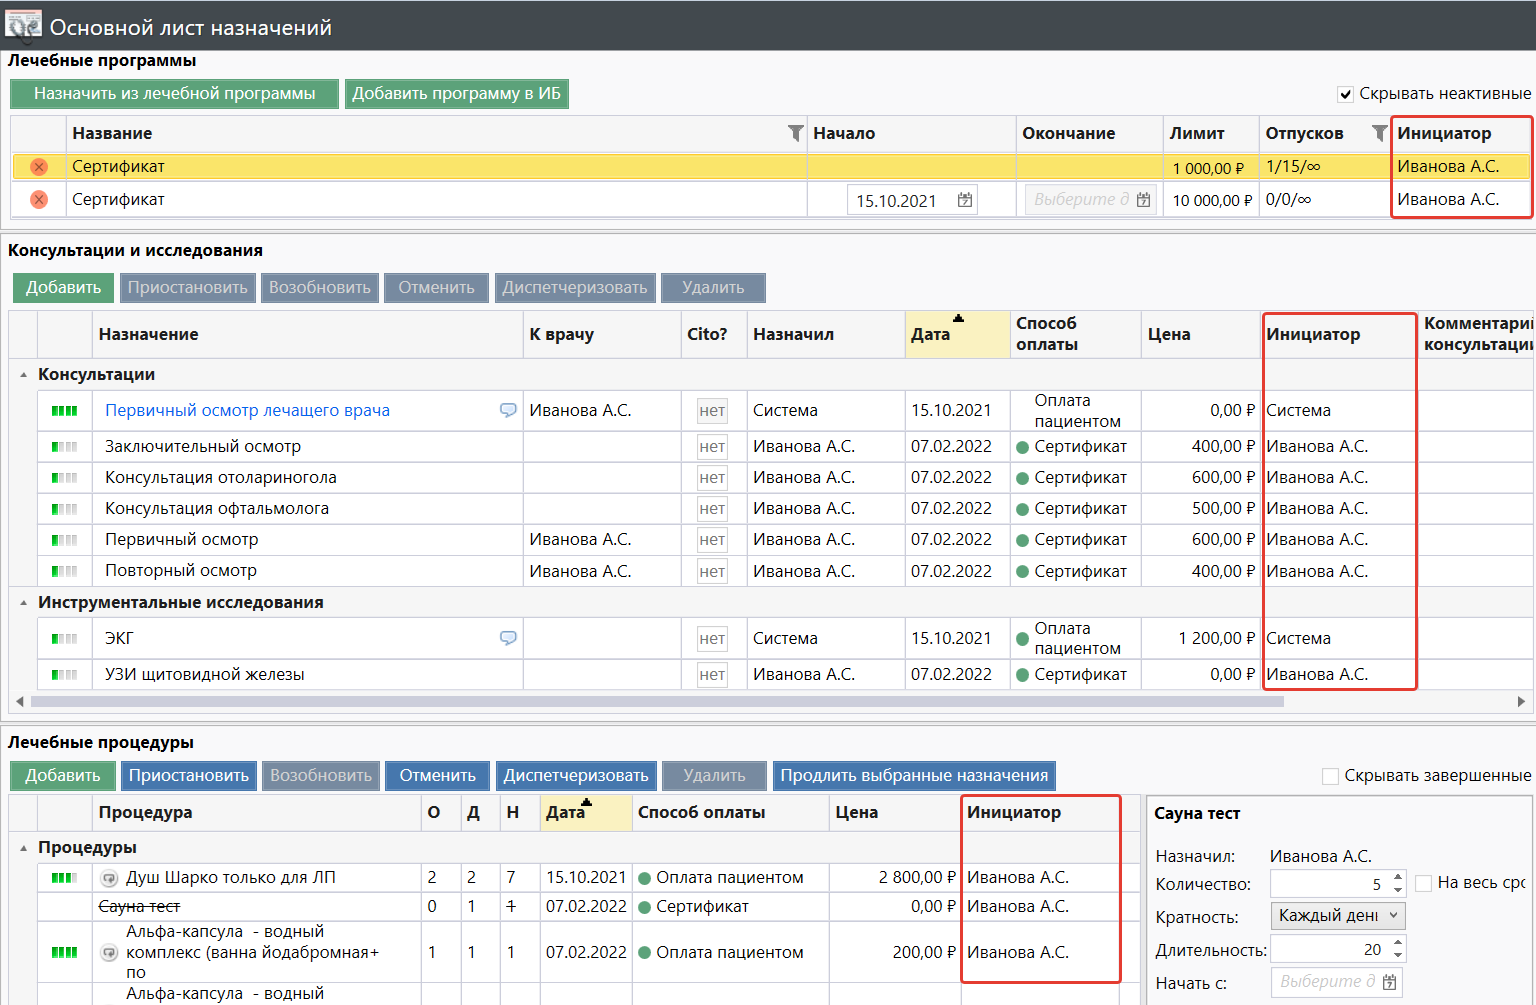Open Первичный осмотр лечащего врача link
1536x1005 pixels.
tap(247, 410)
